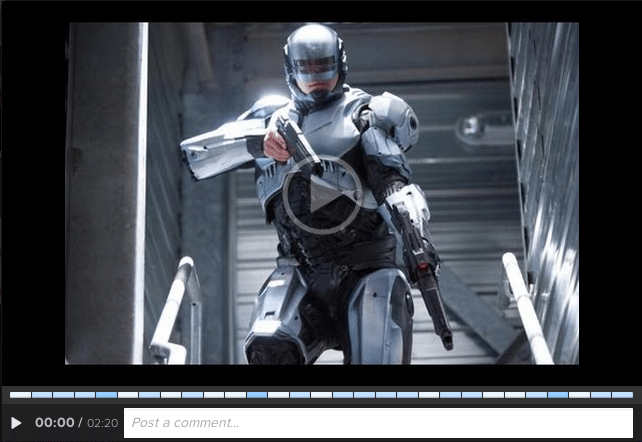Seek to the midpoint of the segmented timeline

(321, 395)
